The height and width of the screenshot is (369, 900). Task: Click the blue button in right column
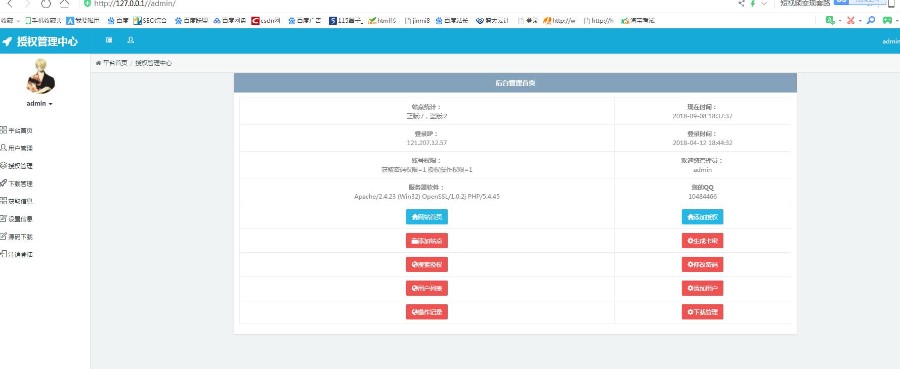point(703,217)
